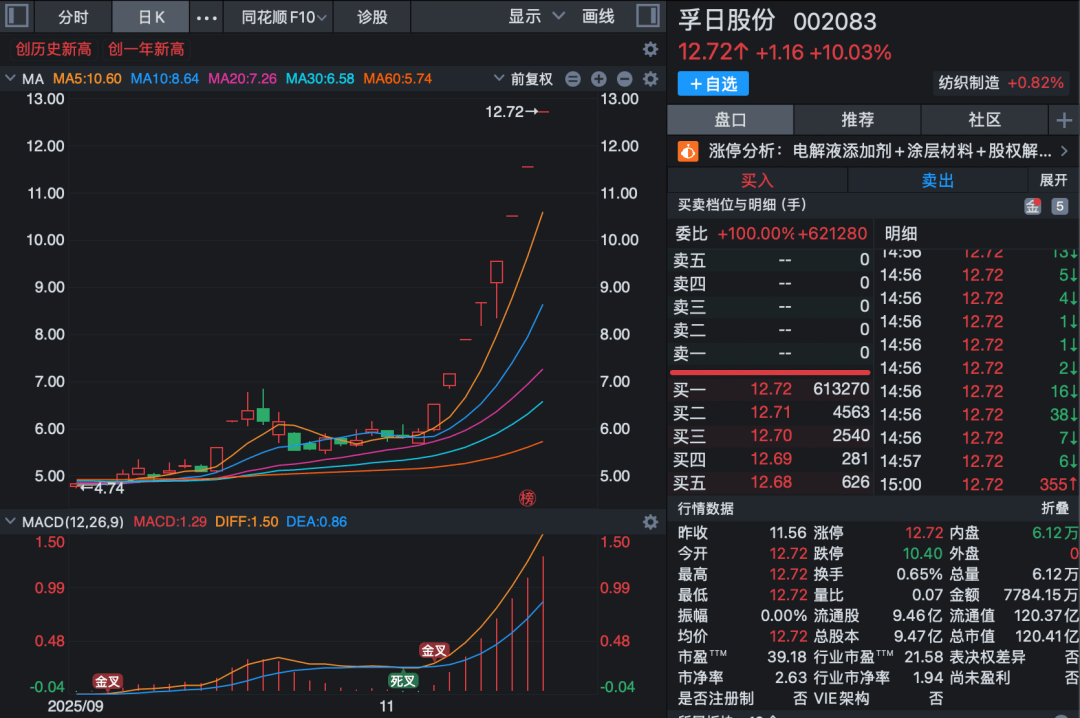The width and height of the screenshot is (1080, 718).
Task: Open the 诊股 stock diagnosis tab
Action: [x=372, y=17]
